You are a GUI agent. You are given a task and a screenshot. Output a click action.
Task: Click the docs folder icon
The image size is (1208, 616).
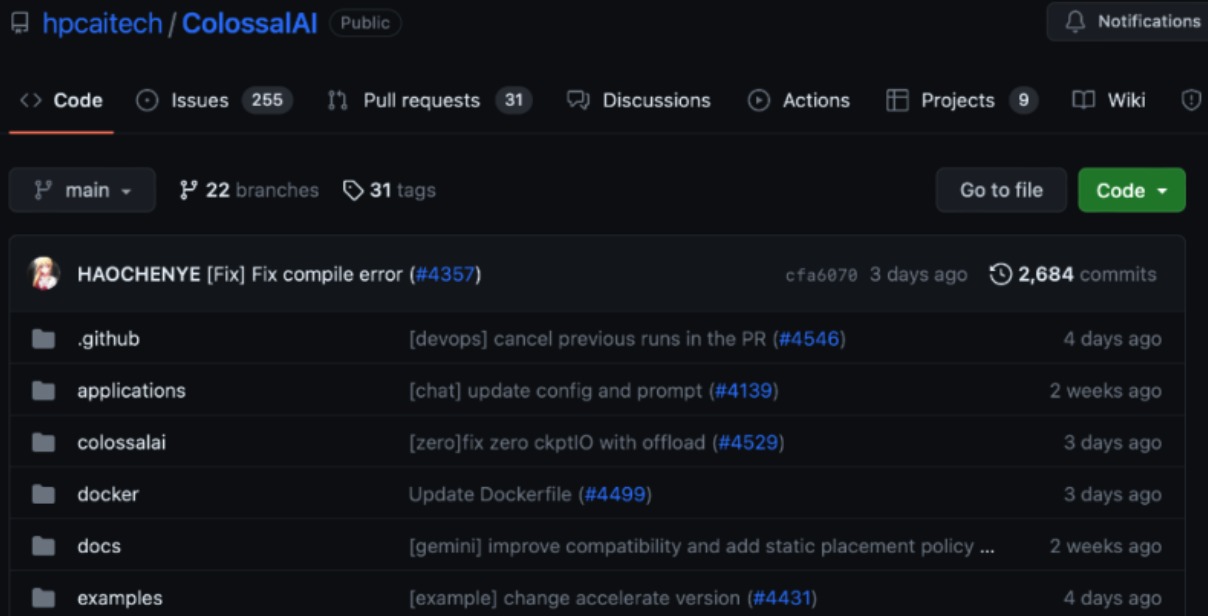(x=43, y=546)
